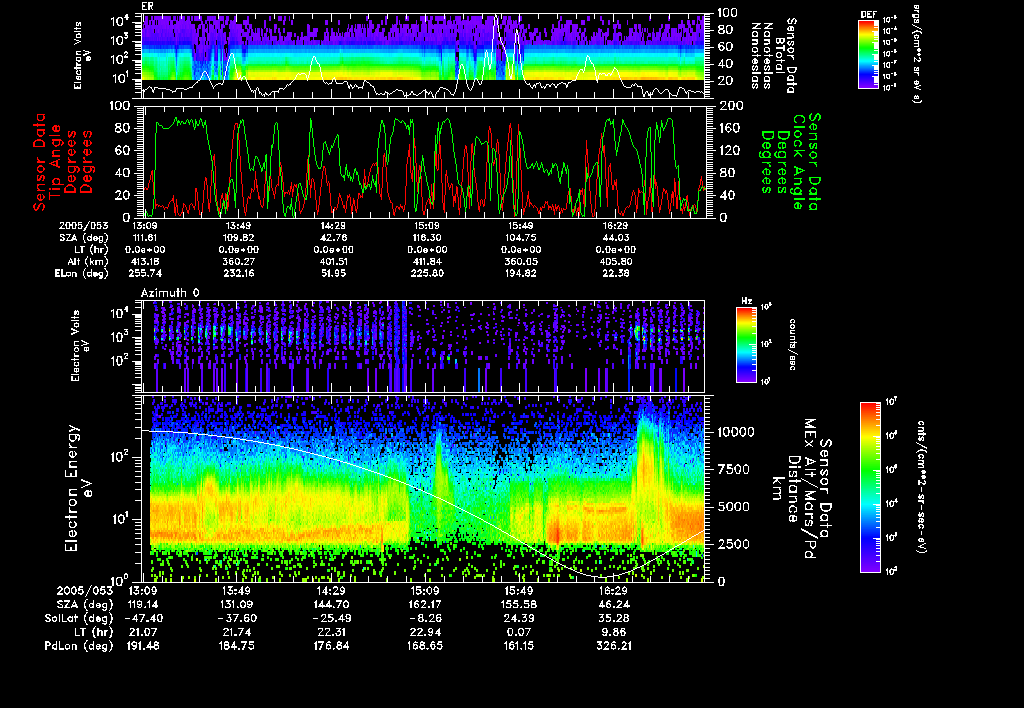Click altitude value 411.84

(426, 262)
